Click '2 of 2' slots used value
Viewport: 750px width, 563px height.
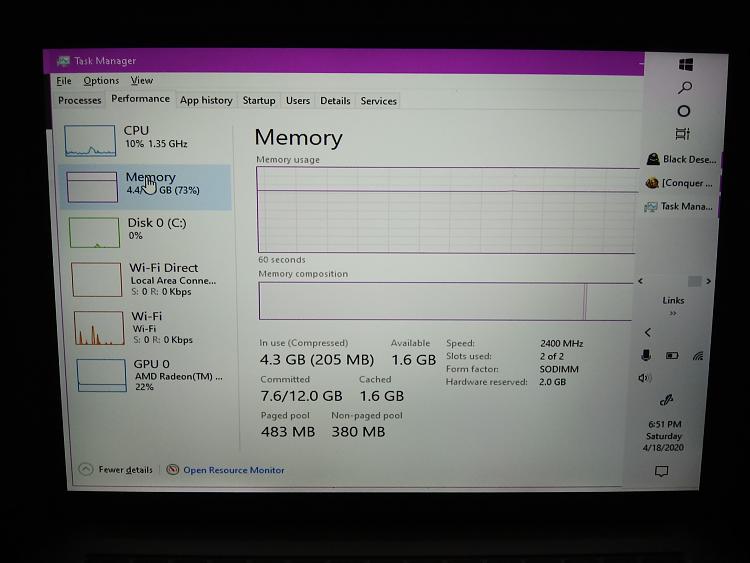[x=551, y=356]
